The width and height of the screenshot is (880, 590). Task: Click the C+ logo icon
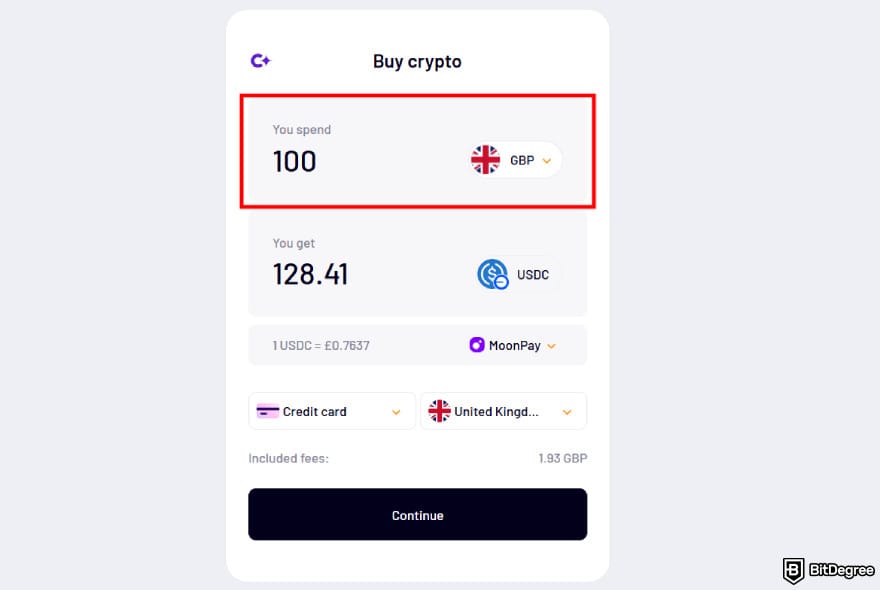click(x=260, y=60)
